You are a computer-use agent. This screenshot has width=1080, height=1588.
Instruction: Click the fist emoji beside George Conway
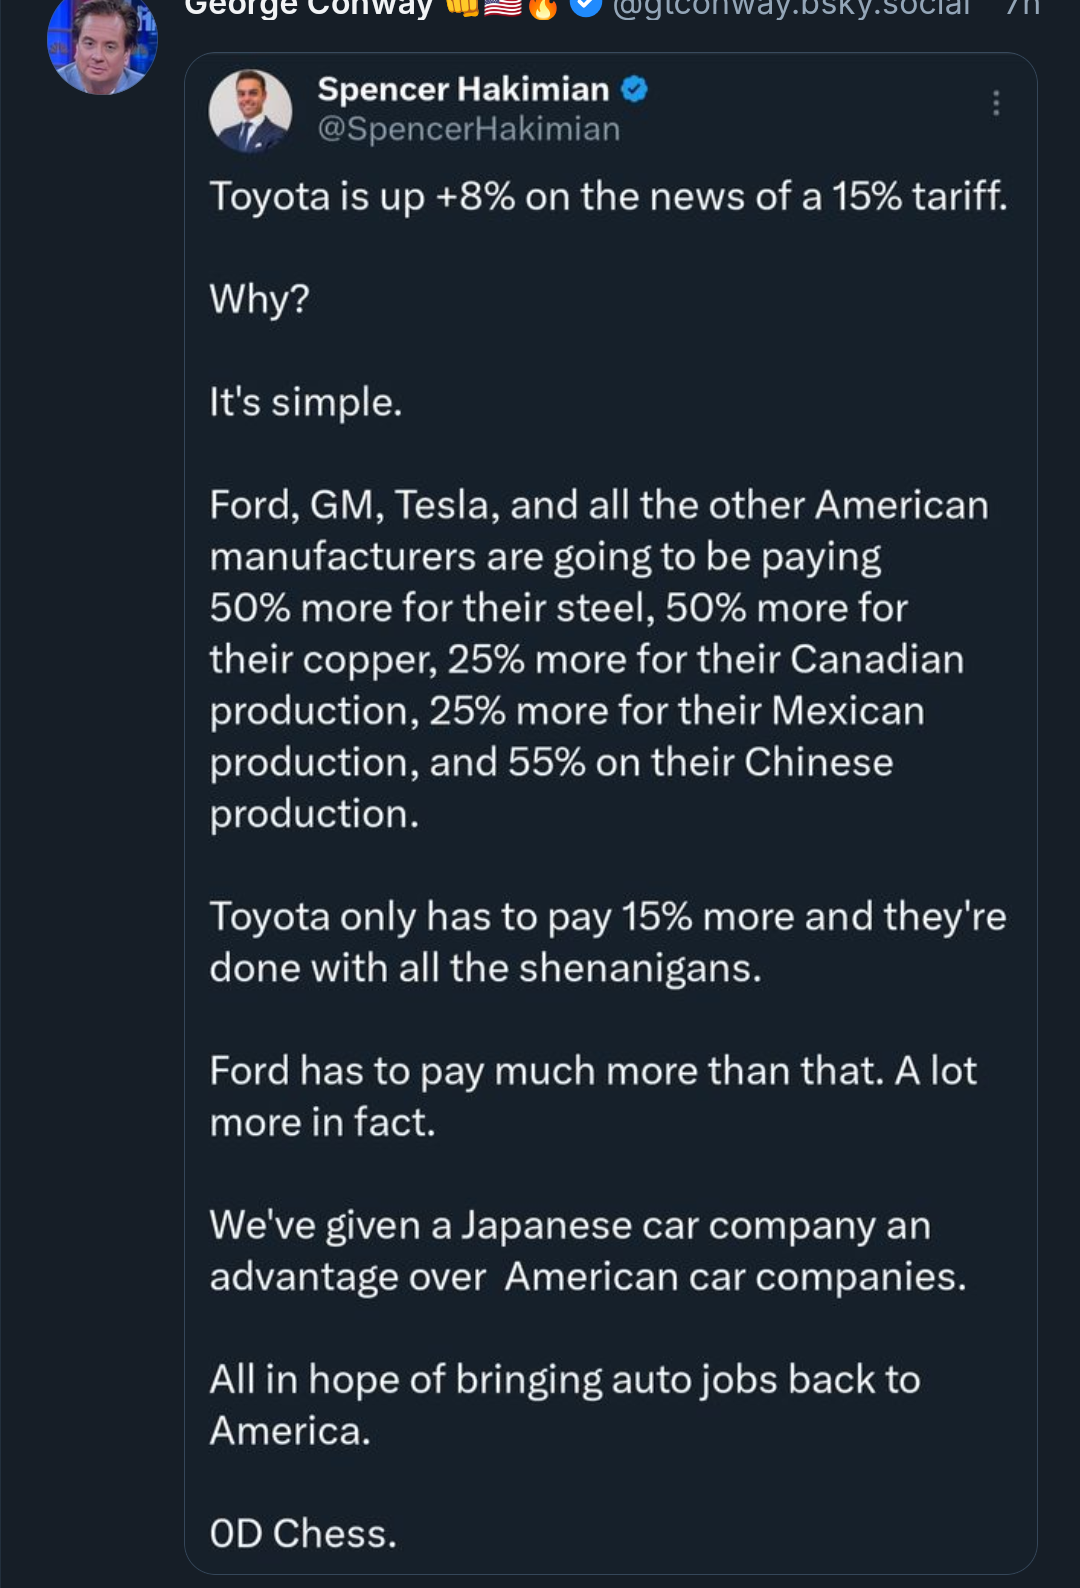(x=462, y=7)
